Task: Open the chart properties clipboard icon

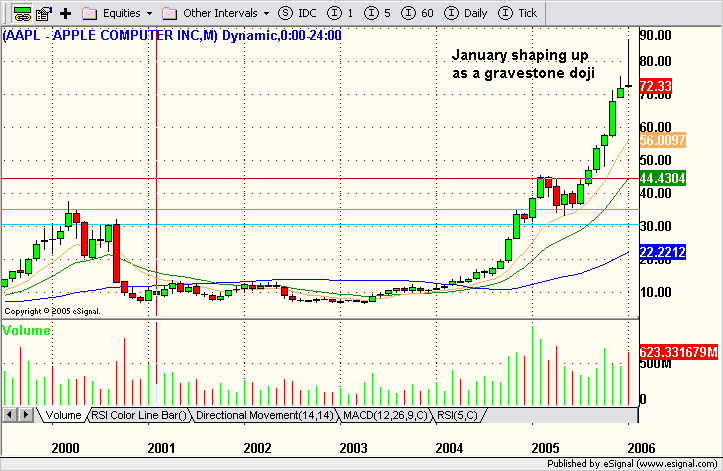Action: point(43,14)
